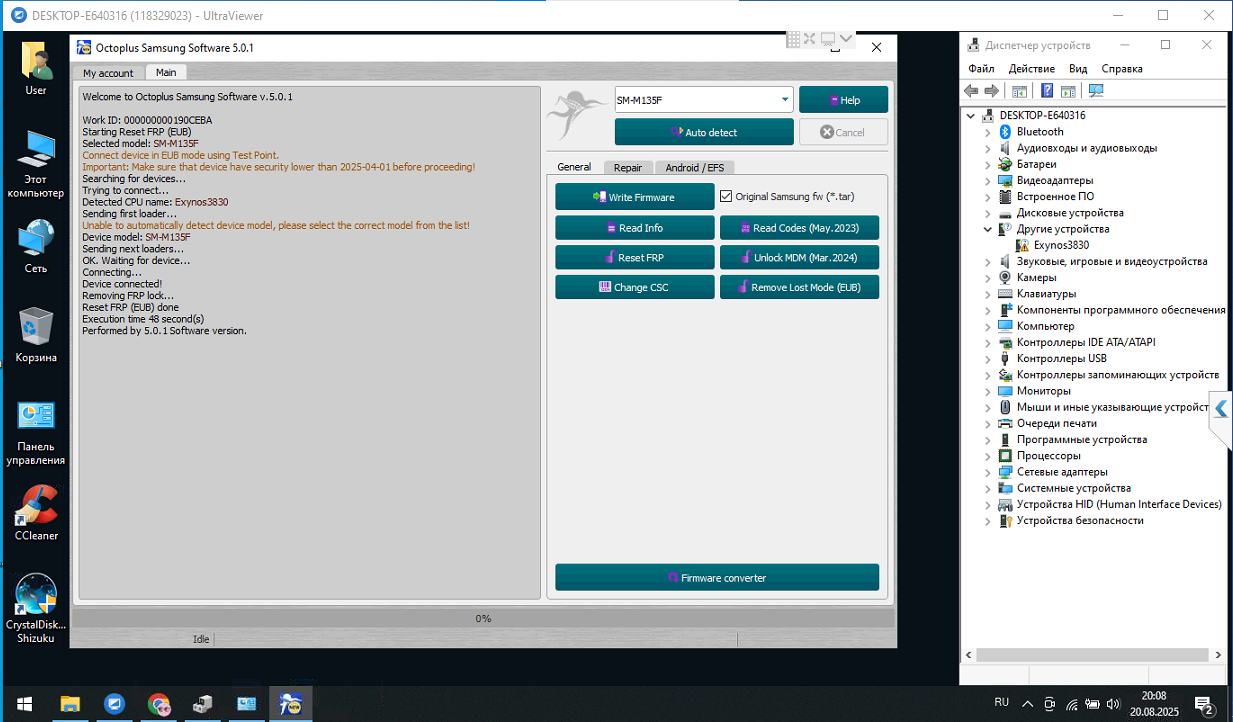
Task: Click the Read Codes (May.2023) button
Action: click(800, 228)
